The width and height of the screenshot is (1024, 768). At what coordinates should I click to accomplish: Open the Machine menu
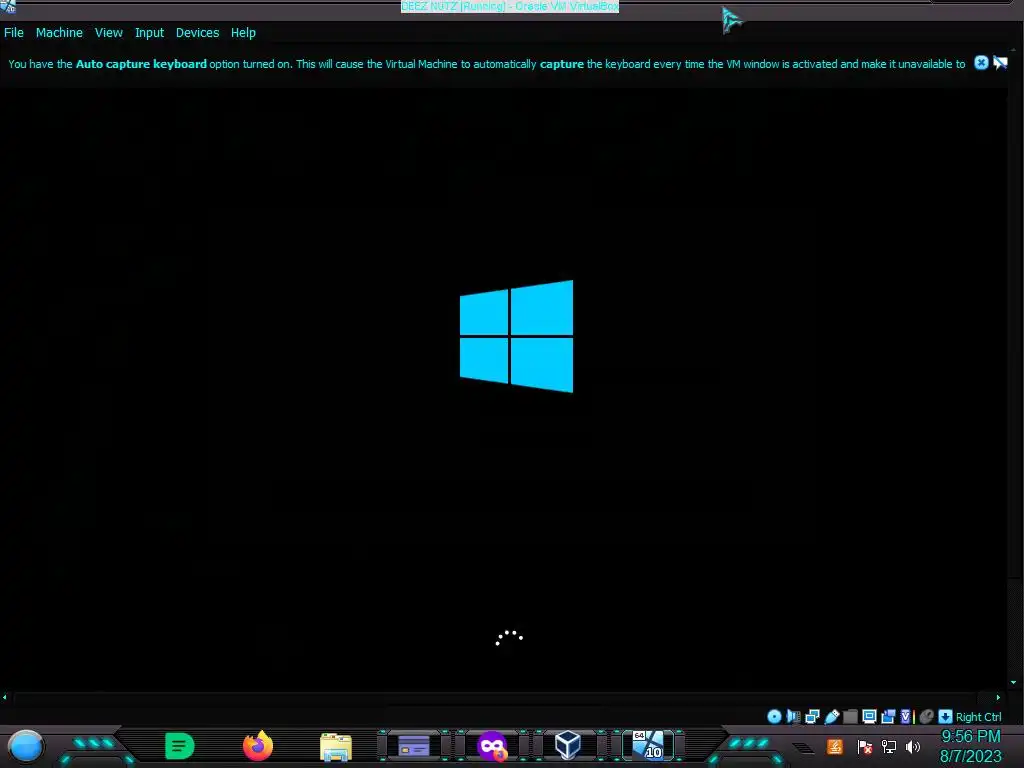point(59,33)
